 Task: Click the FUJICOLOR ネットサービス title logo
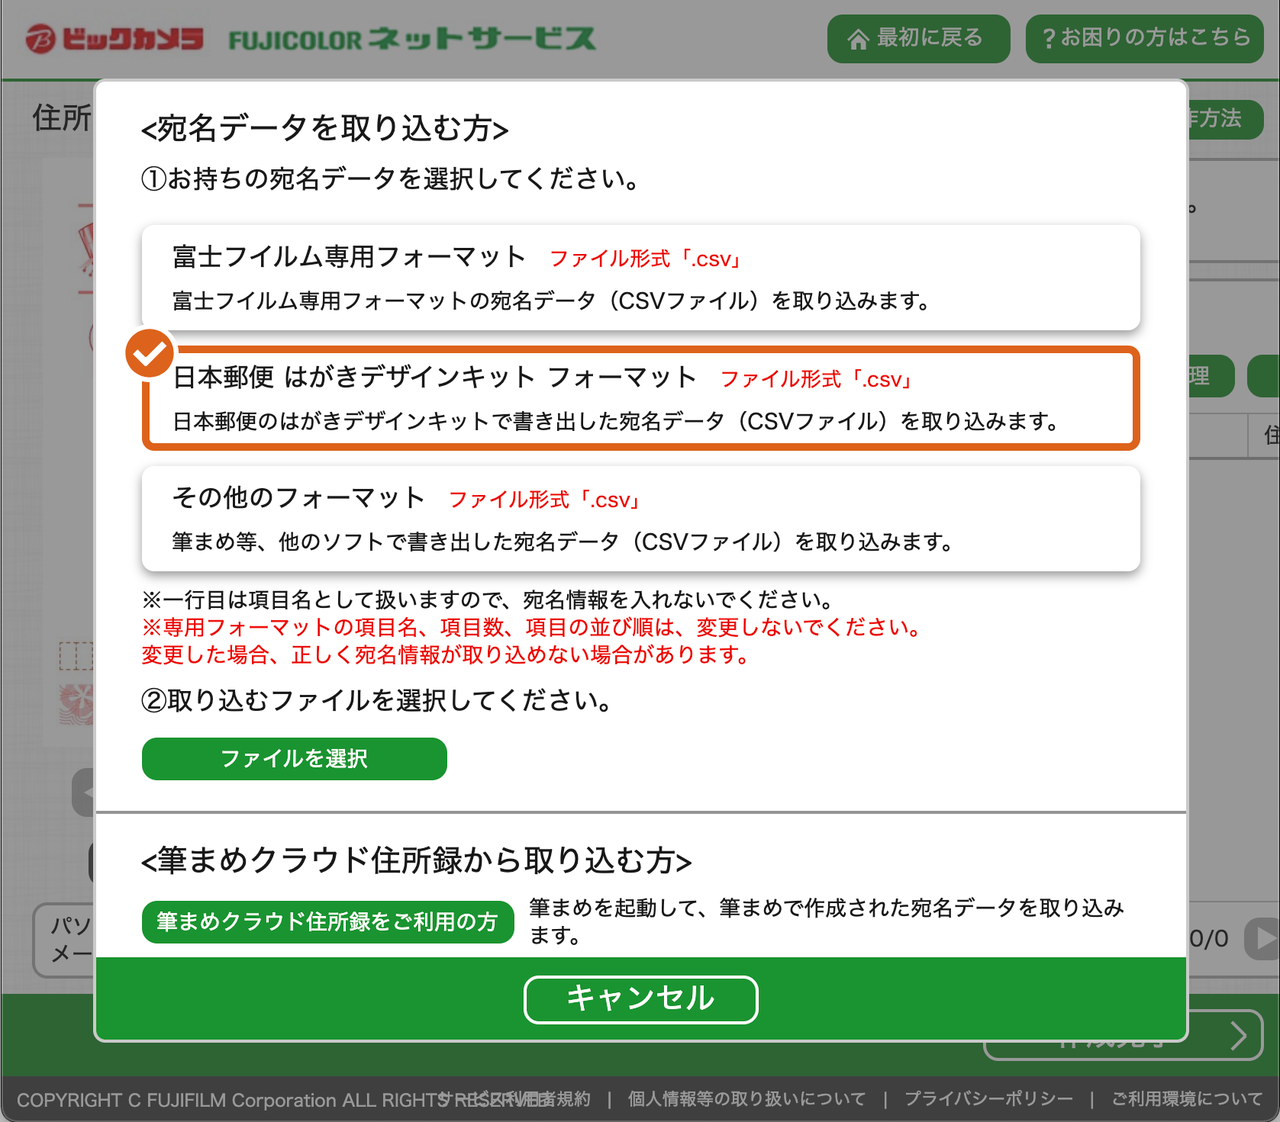[412, 40]
